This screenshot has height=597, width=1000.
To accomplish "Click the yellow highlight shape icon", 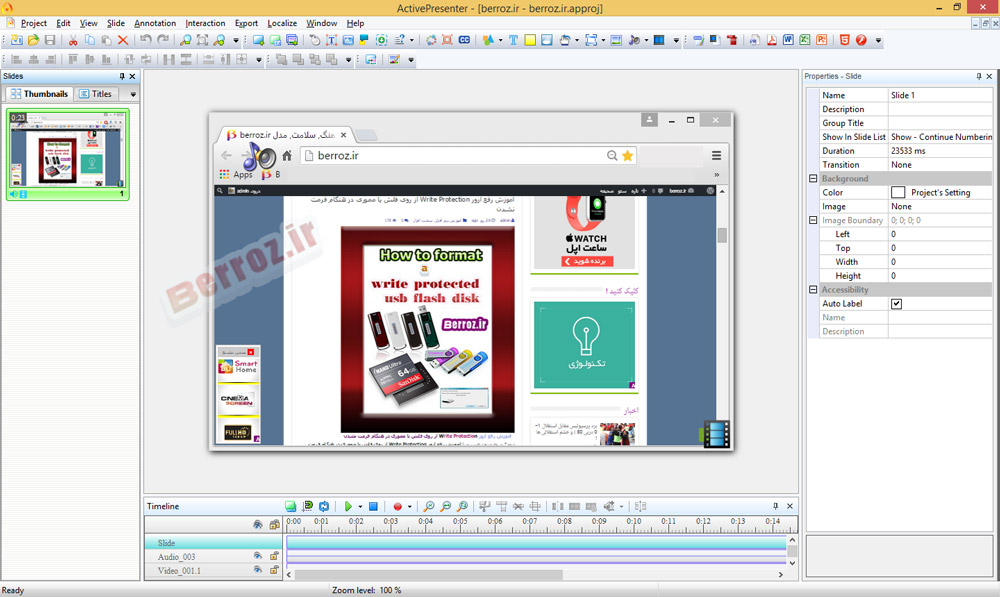I will (x=530, y=40).
